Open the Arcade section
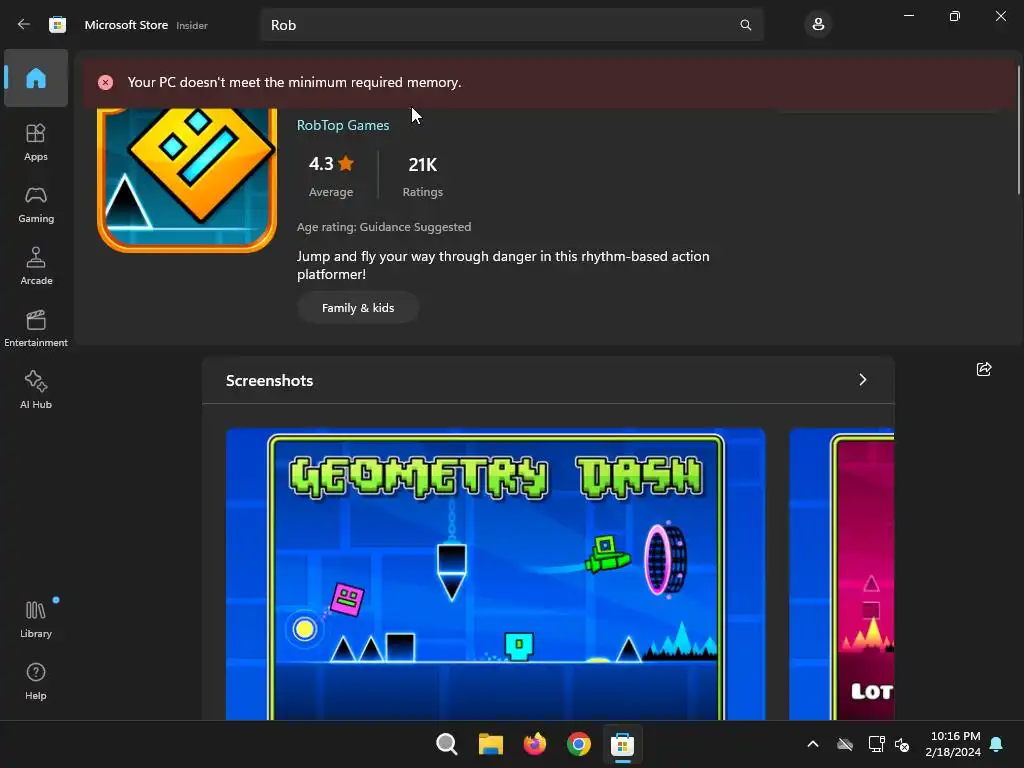The image size is (1024, 768). tap(36, 266)
